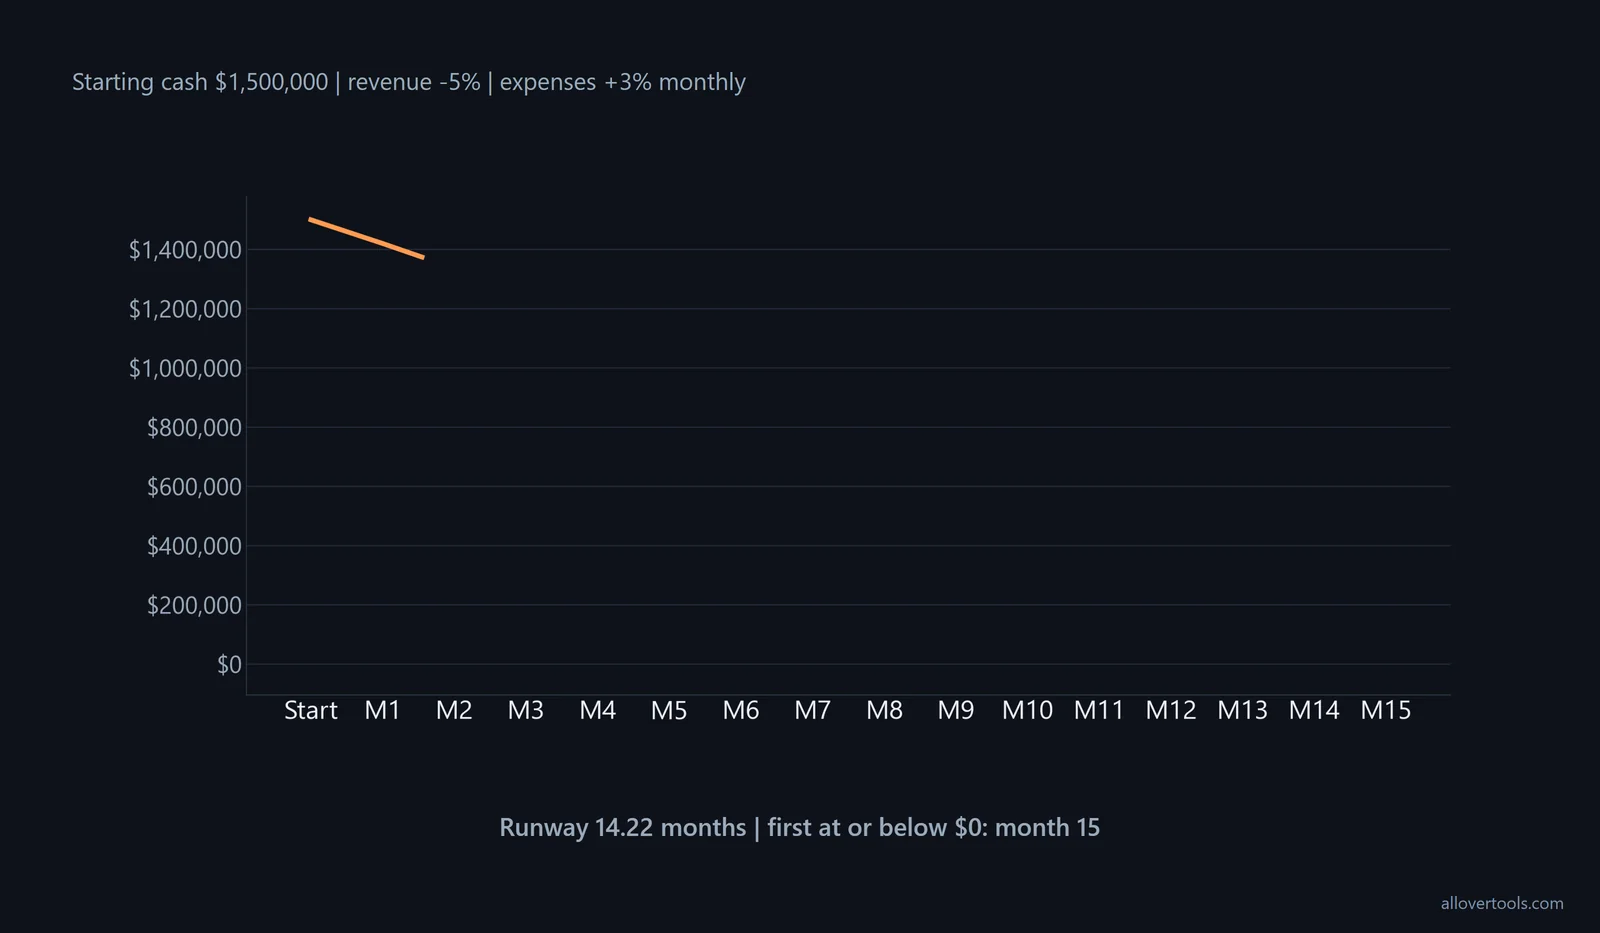This screenshot has height=933, width=1600.
Task: Click the $1,200,000 axis label
Action: coord(185,309)
